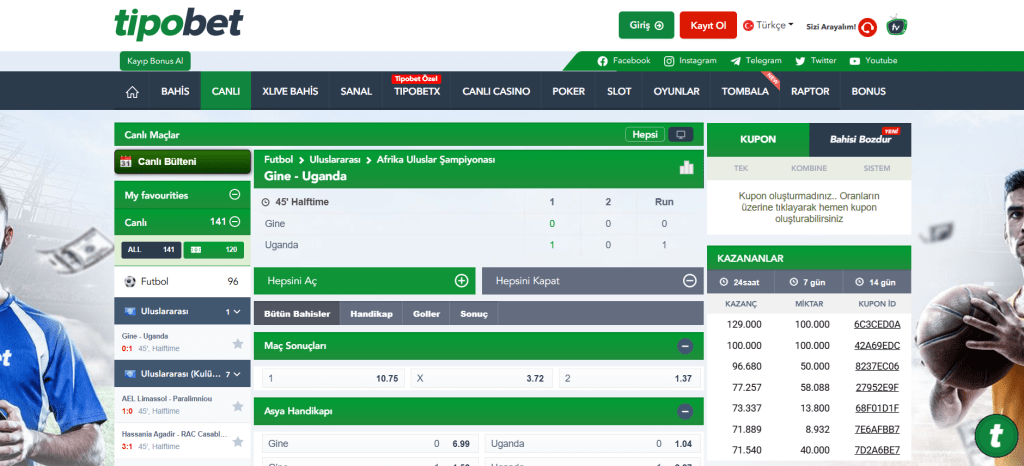Viewport: 1024px width, 466px height.
Task: Click the Futbol sport category row
Action: pos(182,282)
